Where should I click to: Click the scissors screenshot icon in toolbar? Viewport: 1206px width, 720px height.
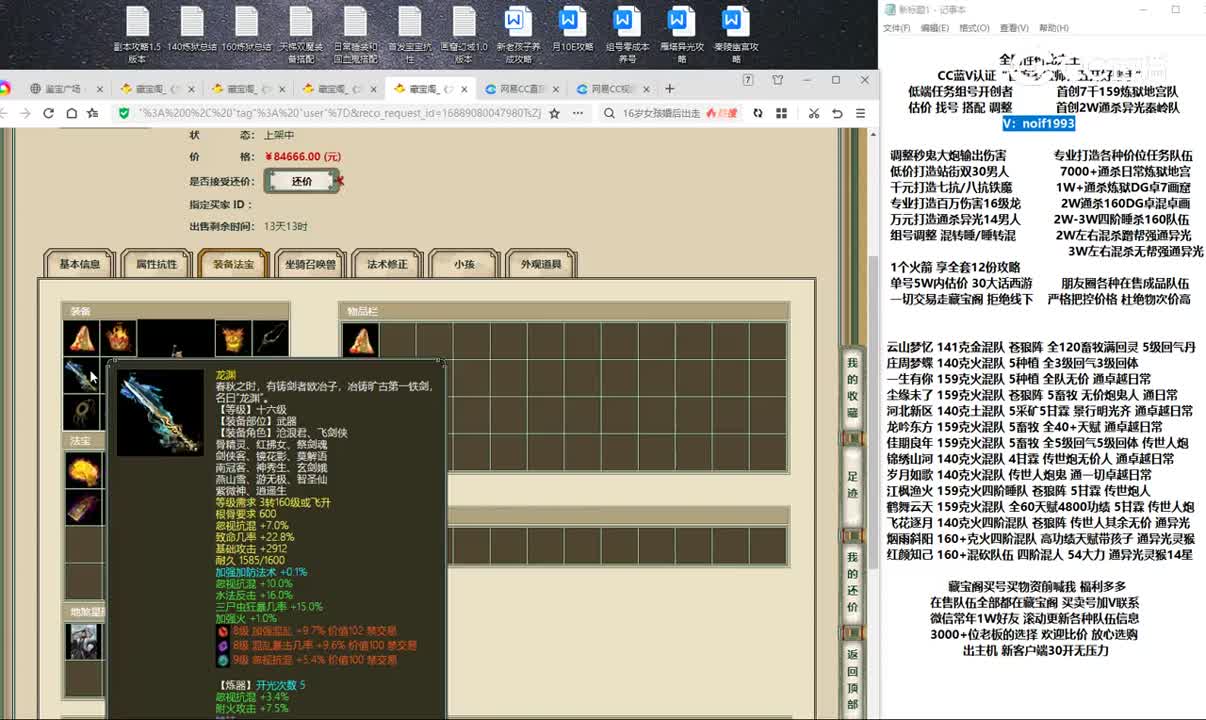814,113
